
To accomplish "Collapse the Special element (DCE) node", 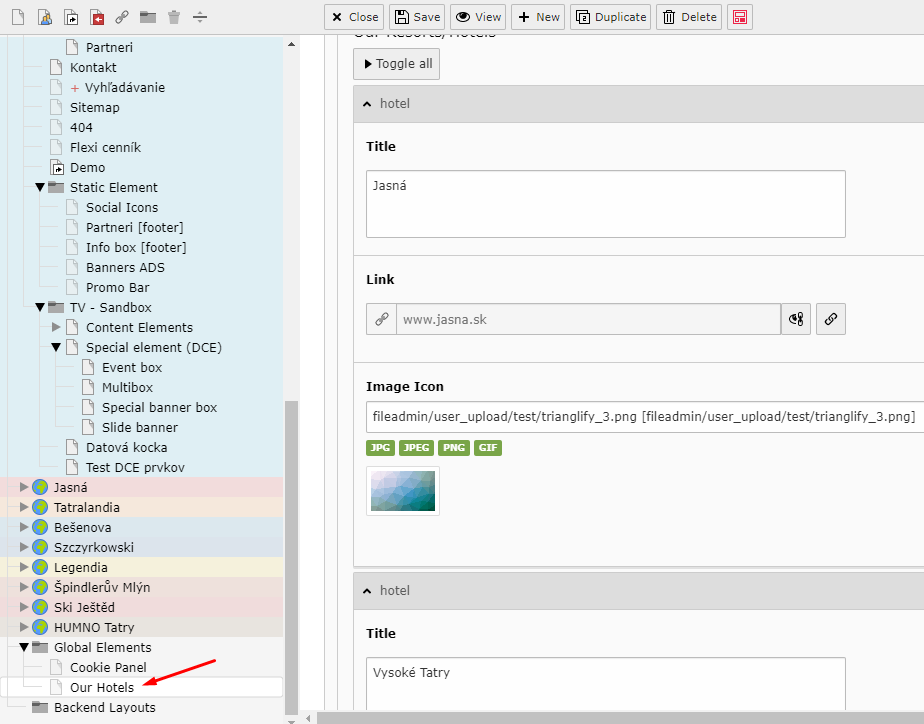I will click(56, 347).
